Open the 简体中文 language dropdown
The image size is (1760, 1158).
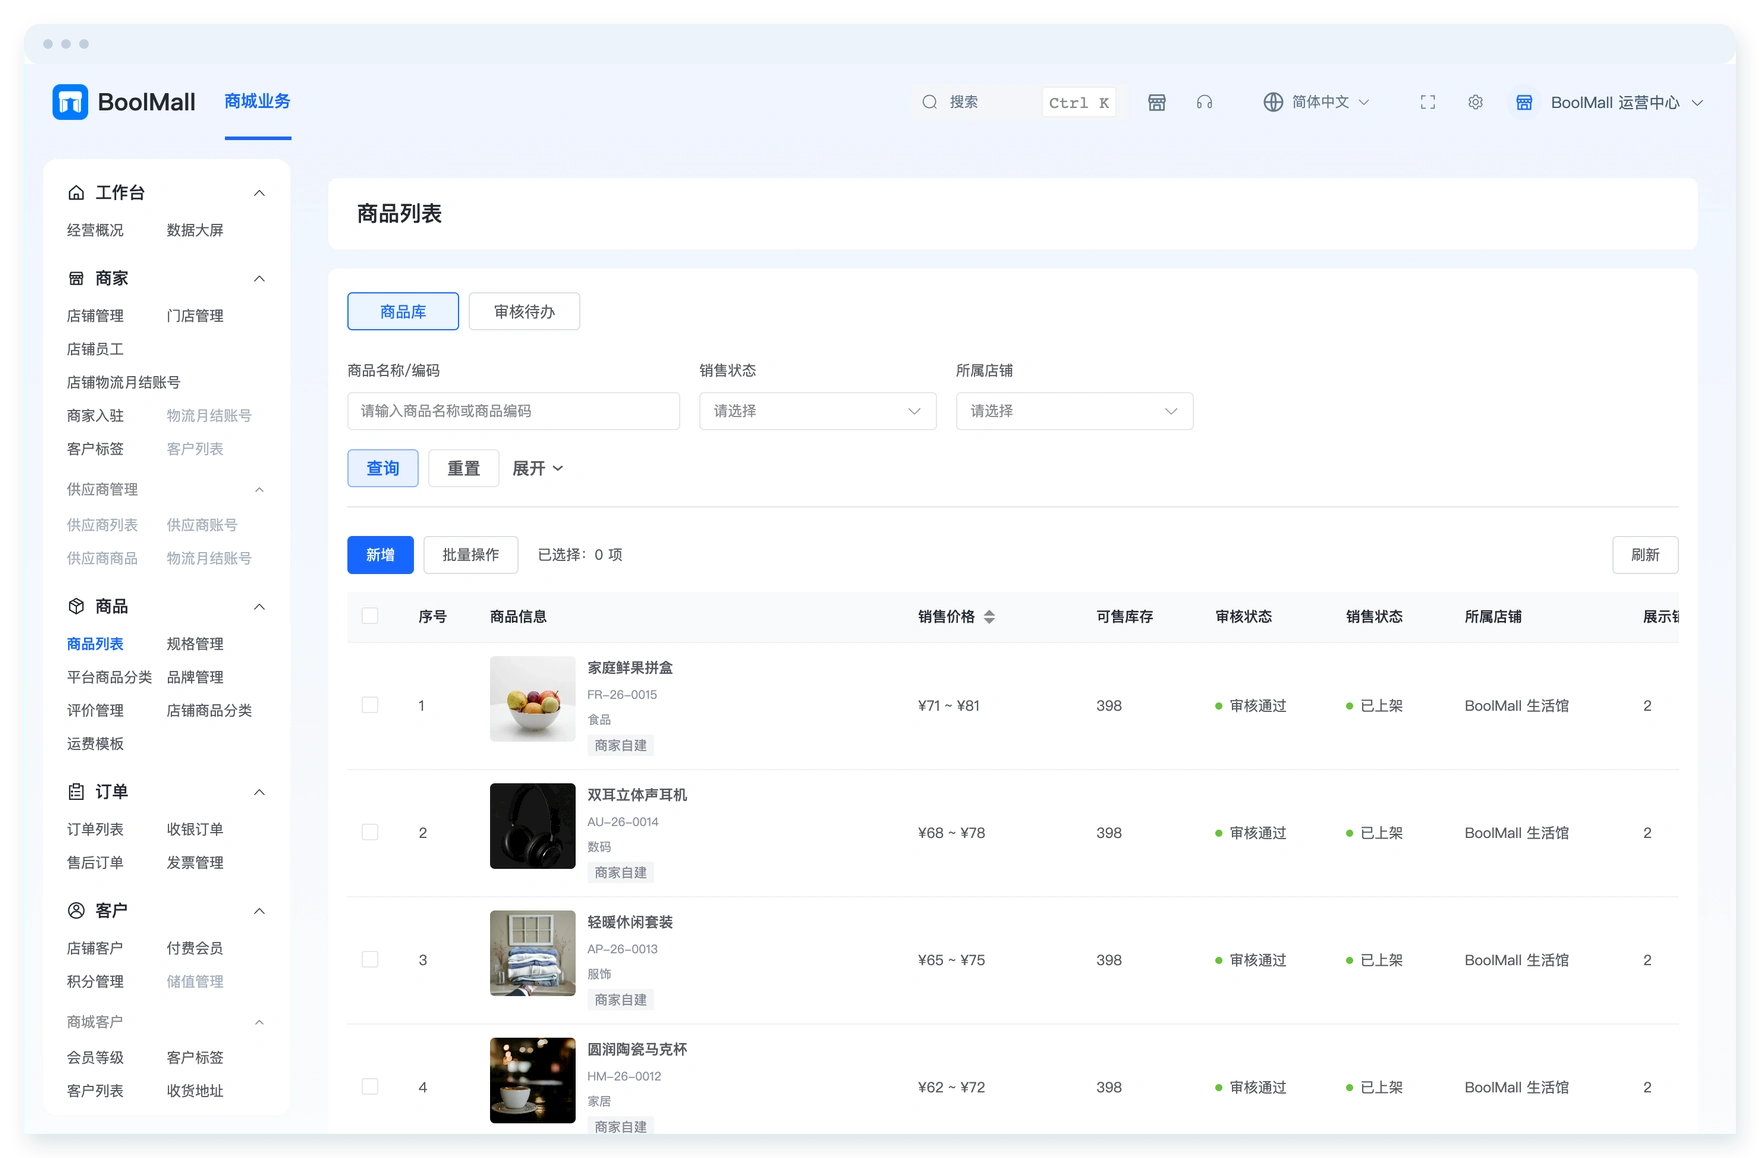pos(1316,102)
